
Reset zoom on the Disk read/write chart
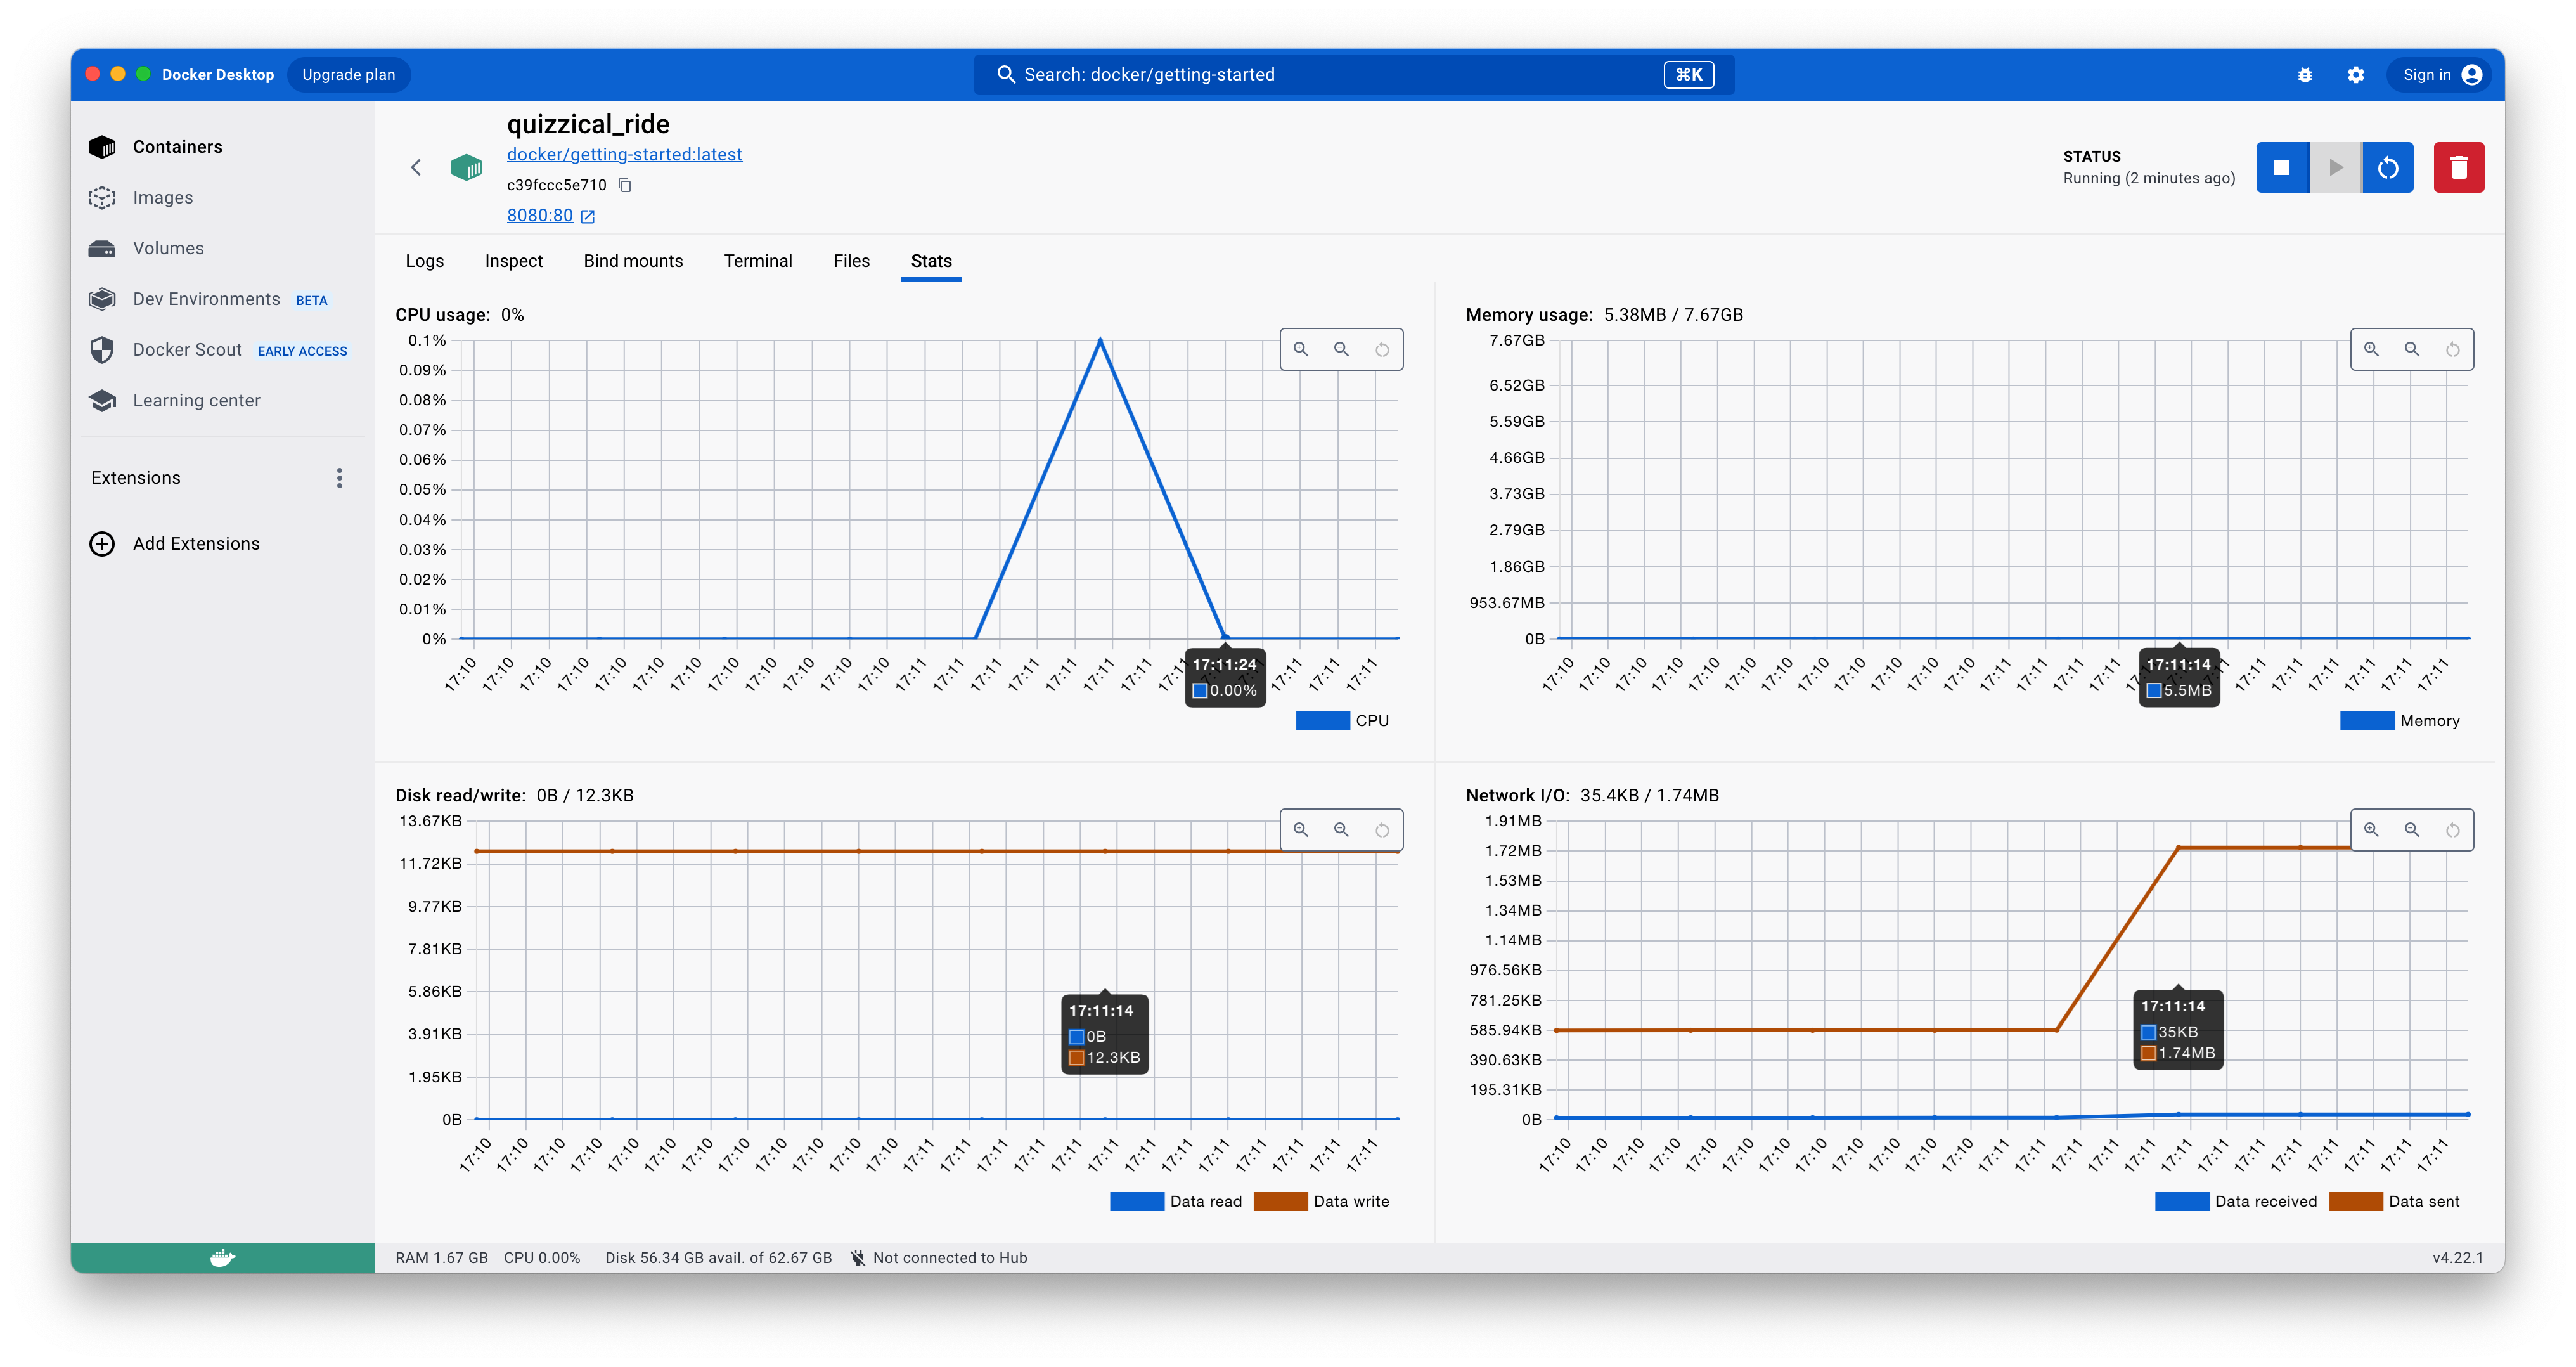click(1382, 830)
